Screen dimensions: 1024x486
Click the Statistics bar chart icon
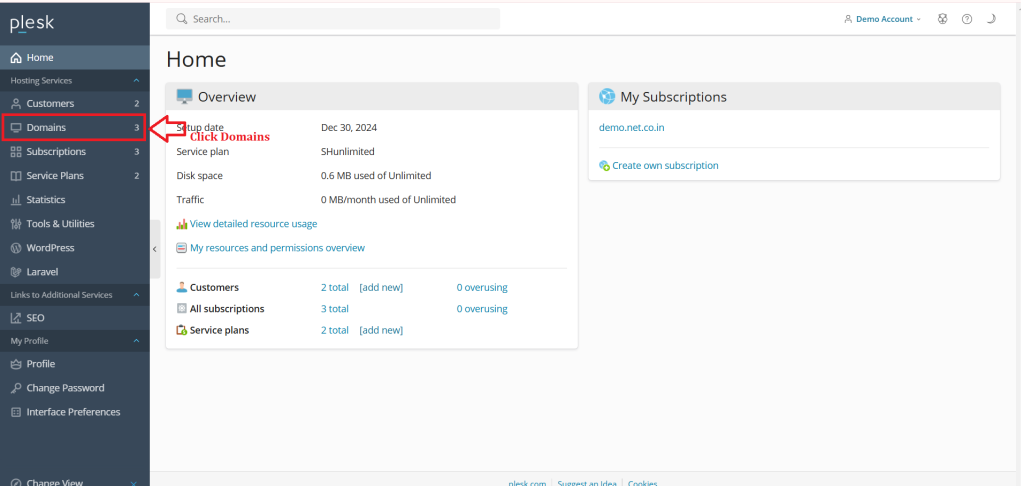click(16, 200)
